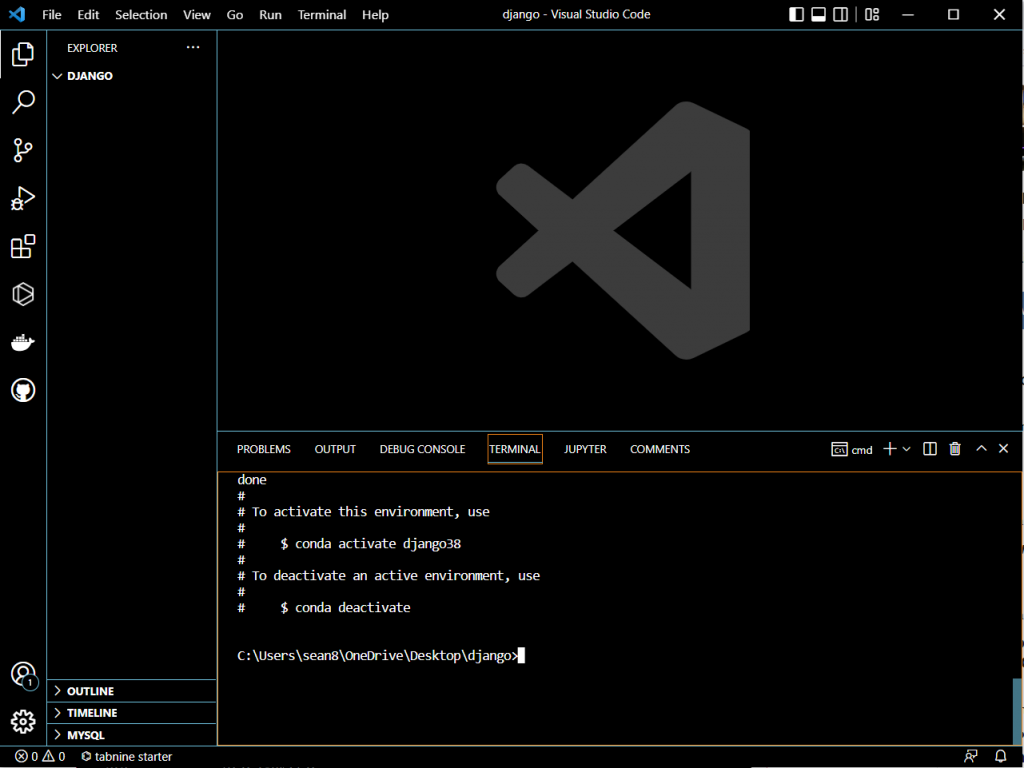The image size is (1024, 768).
Task: Open the File menu
Action: point(52,14)
